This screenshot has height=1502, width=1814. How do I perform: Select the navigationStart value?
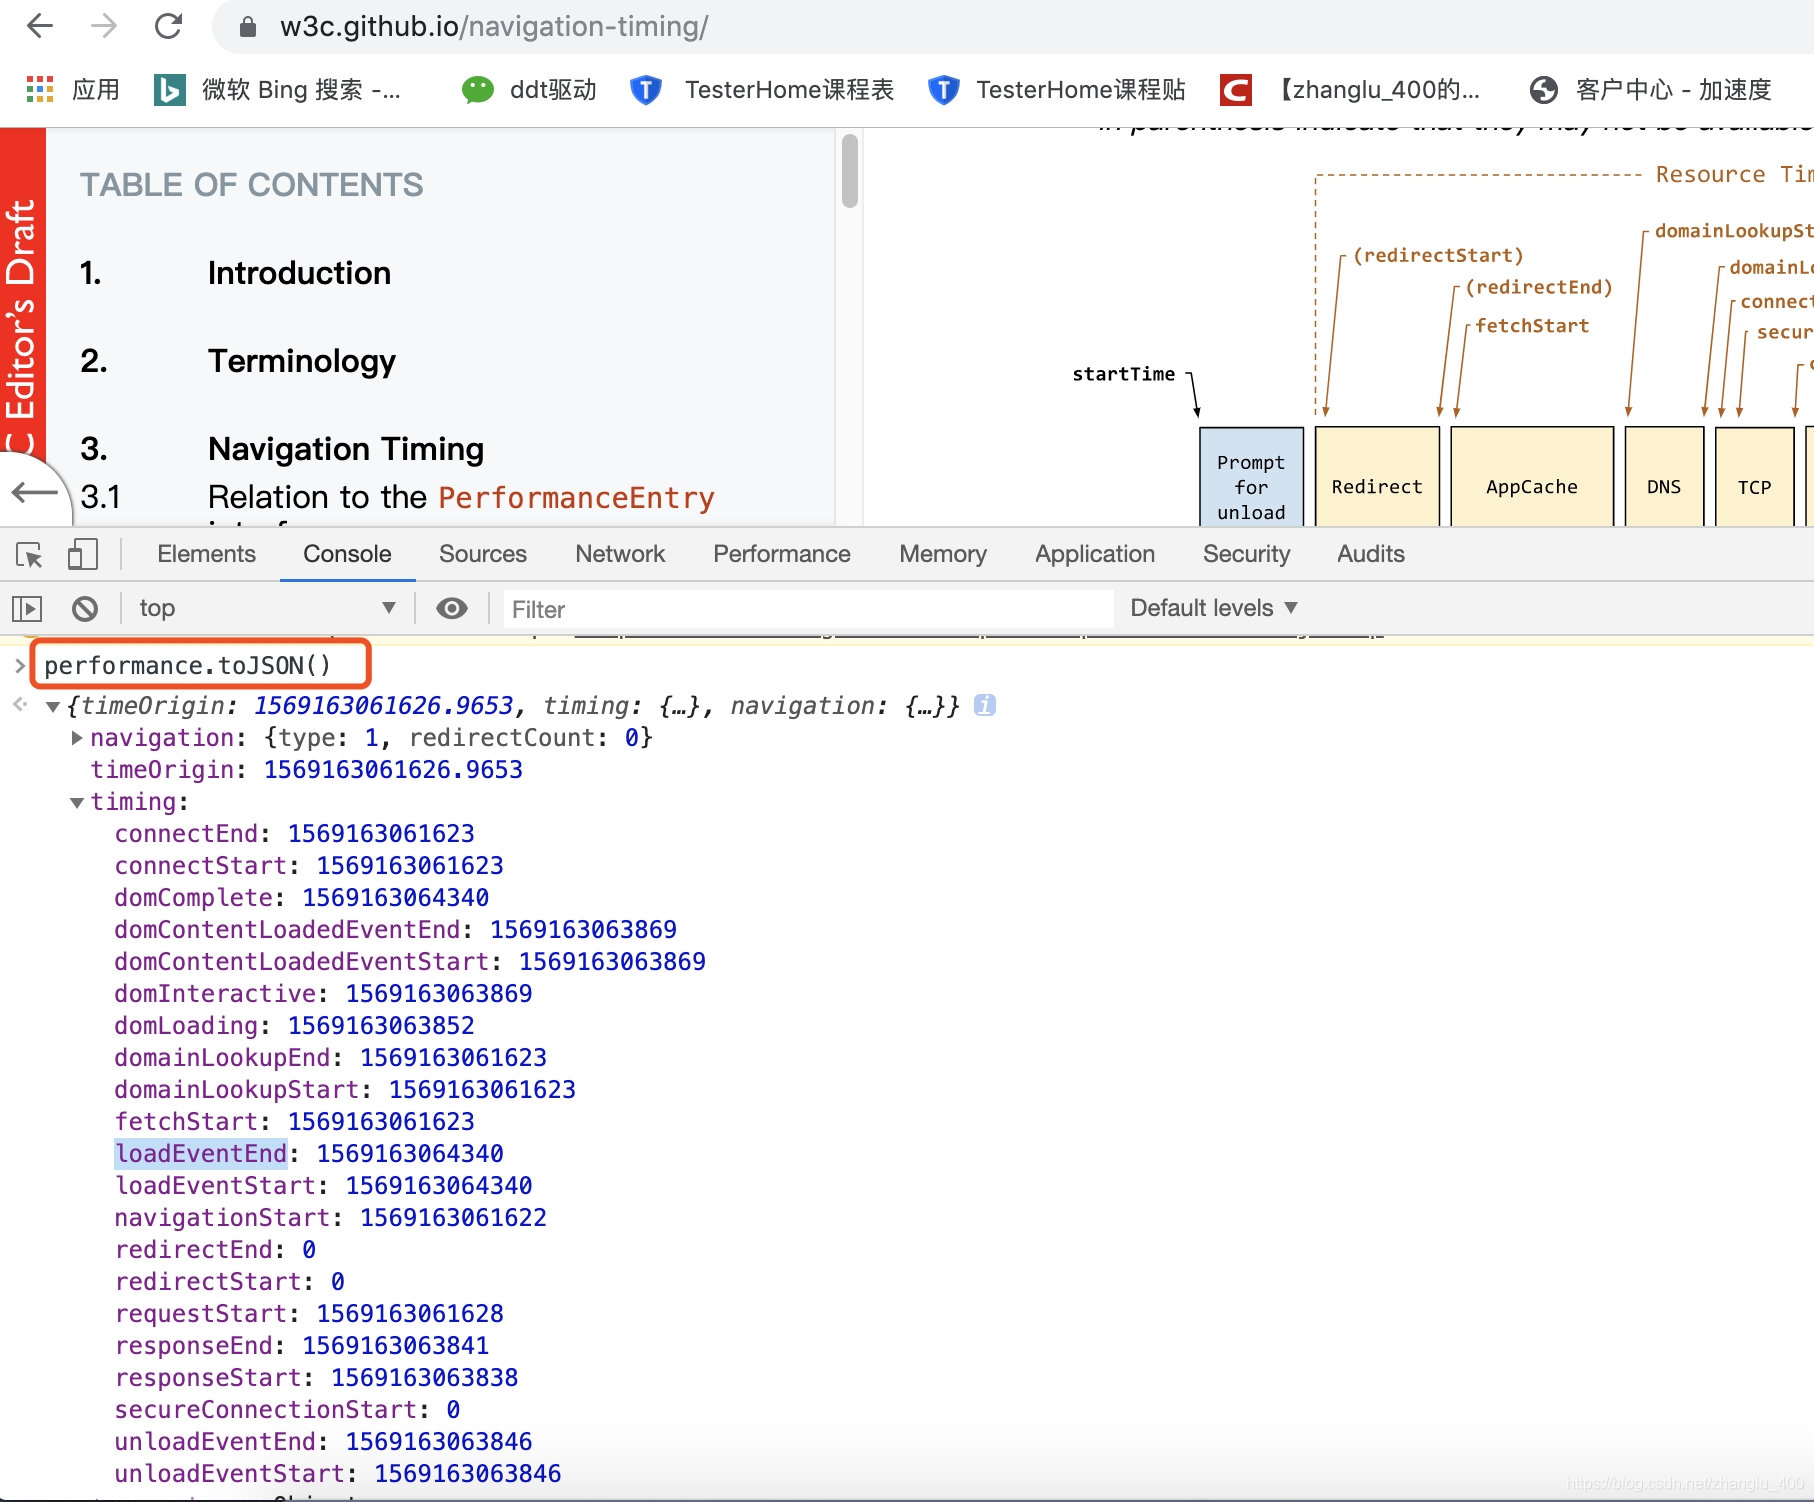coord(453,1218)
